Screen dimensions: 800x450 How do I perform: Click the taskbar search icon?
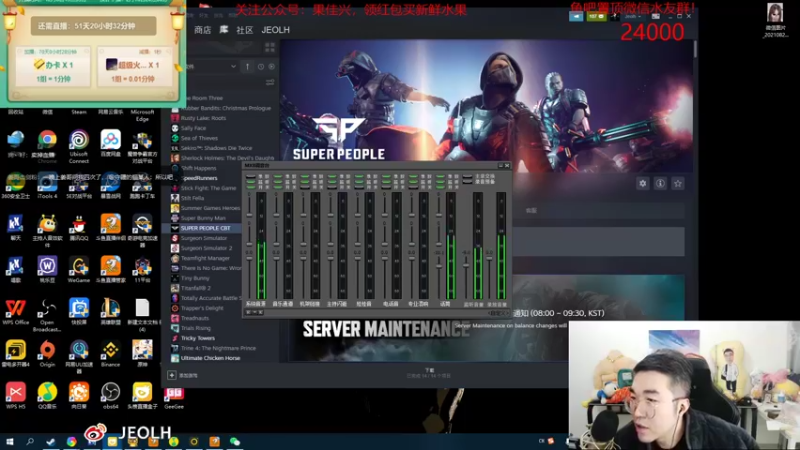(30, 441)
